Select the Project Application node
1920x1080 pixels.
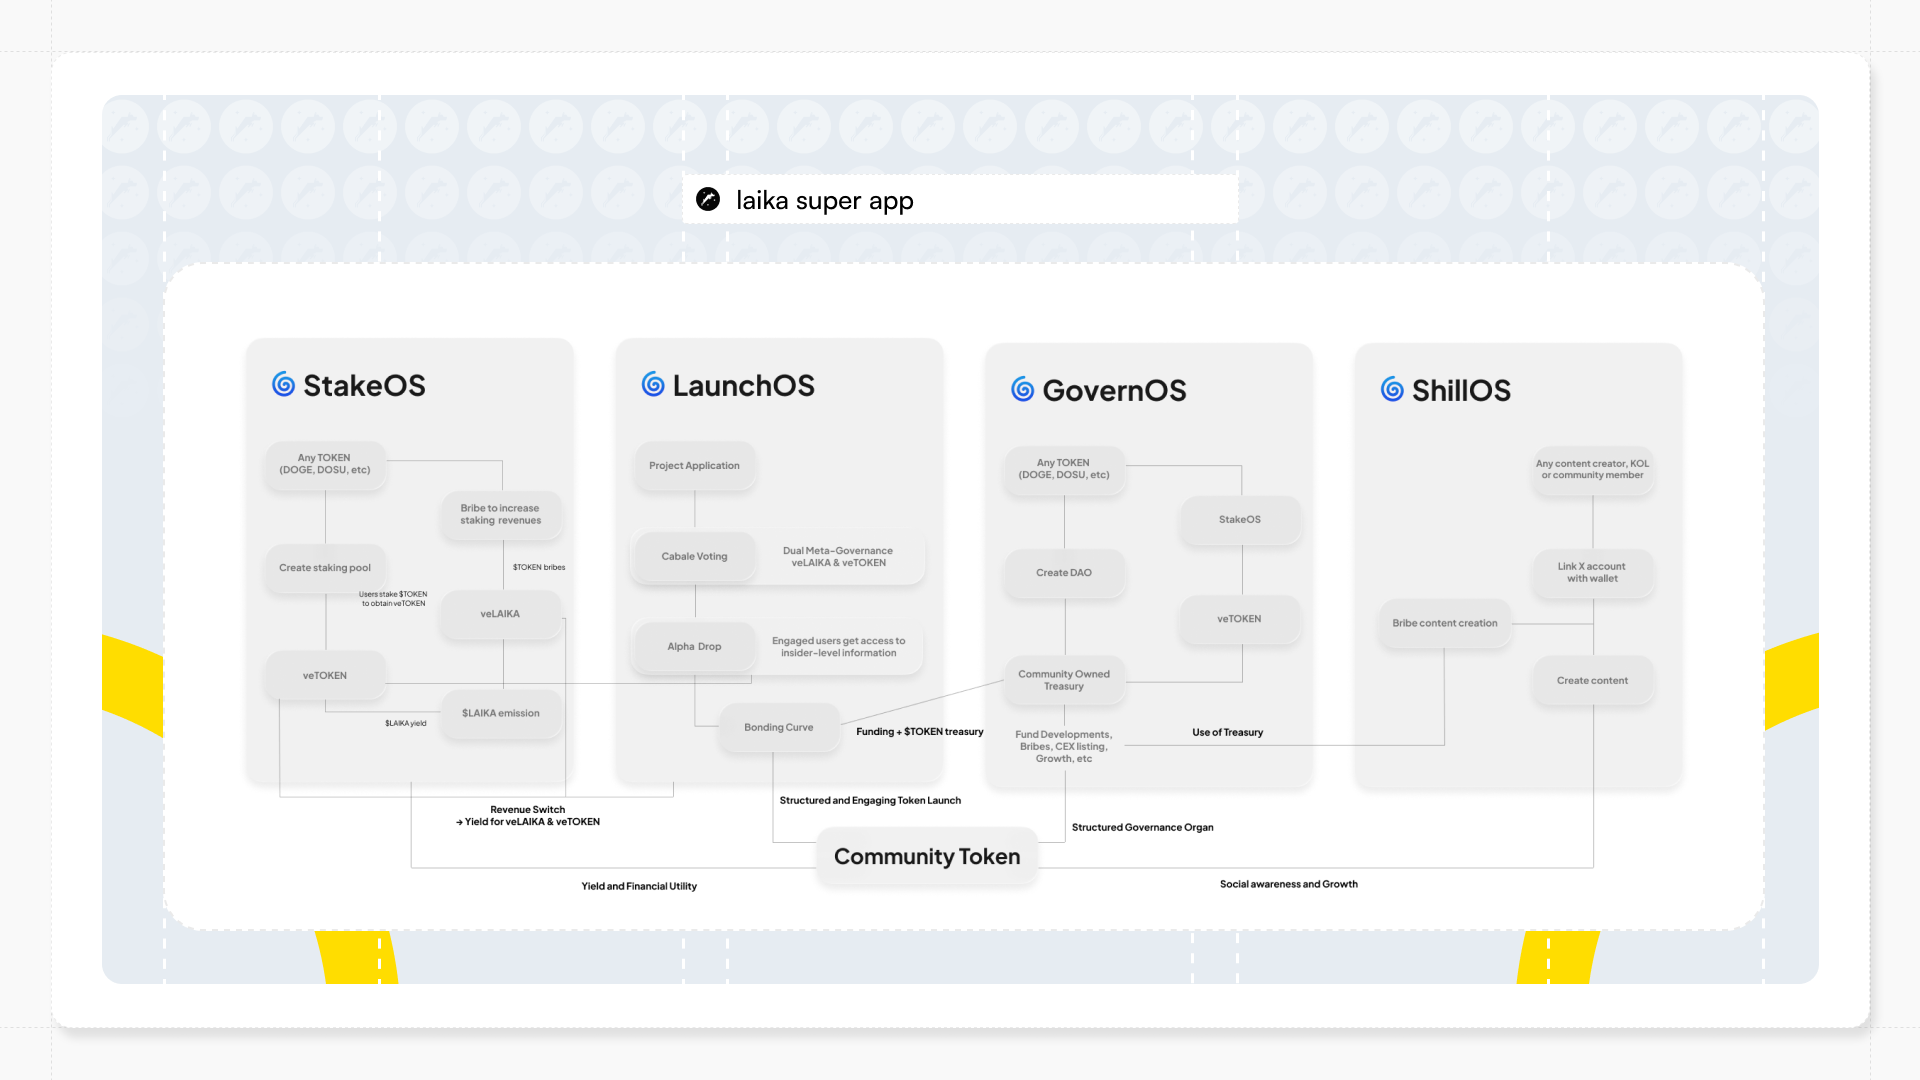[694, 466]
